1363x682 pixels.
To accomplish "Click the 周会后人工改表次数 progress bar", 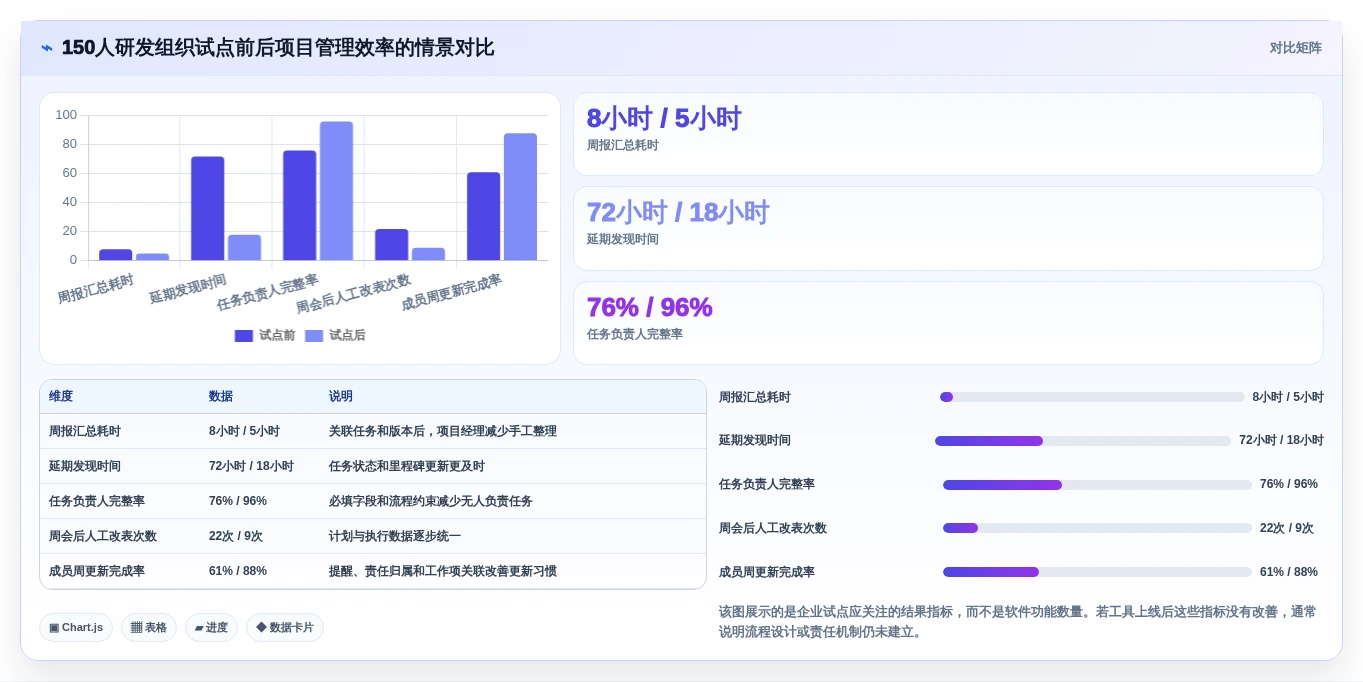I will [1097, 528].
